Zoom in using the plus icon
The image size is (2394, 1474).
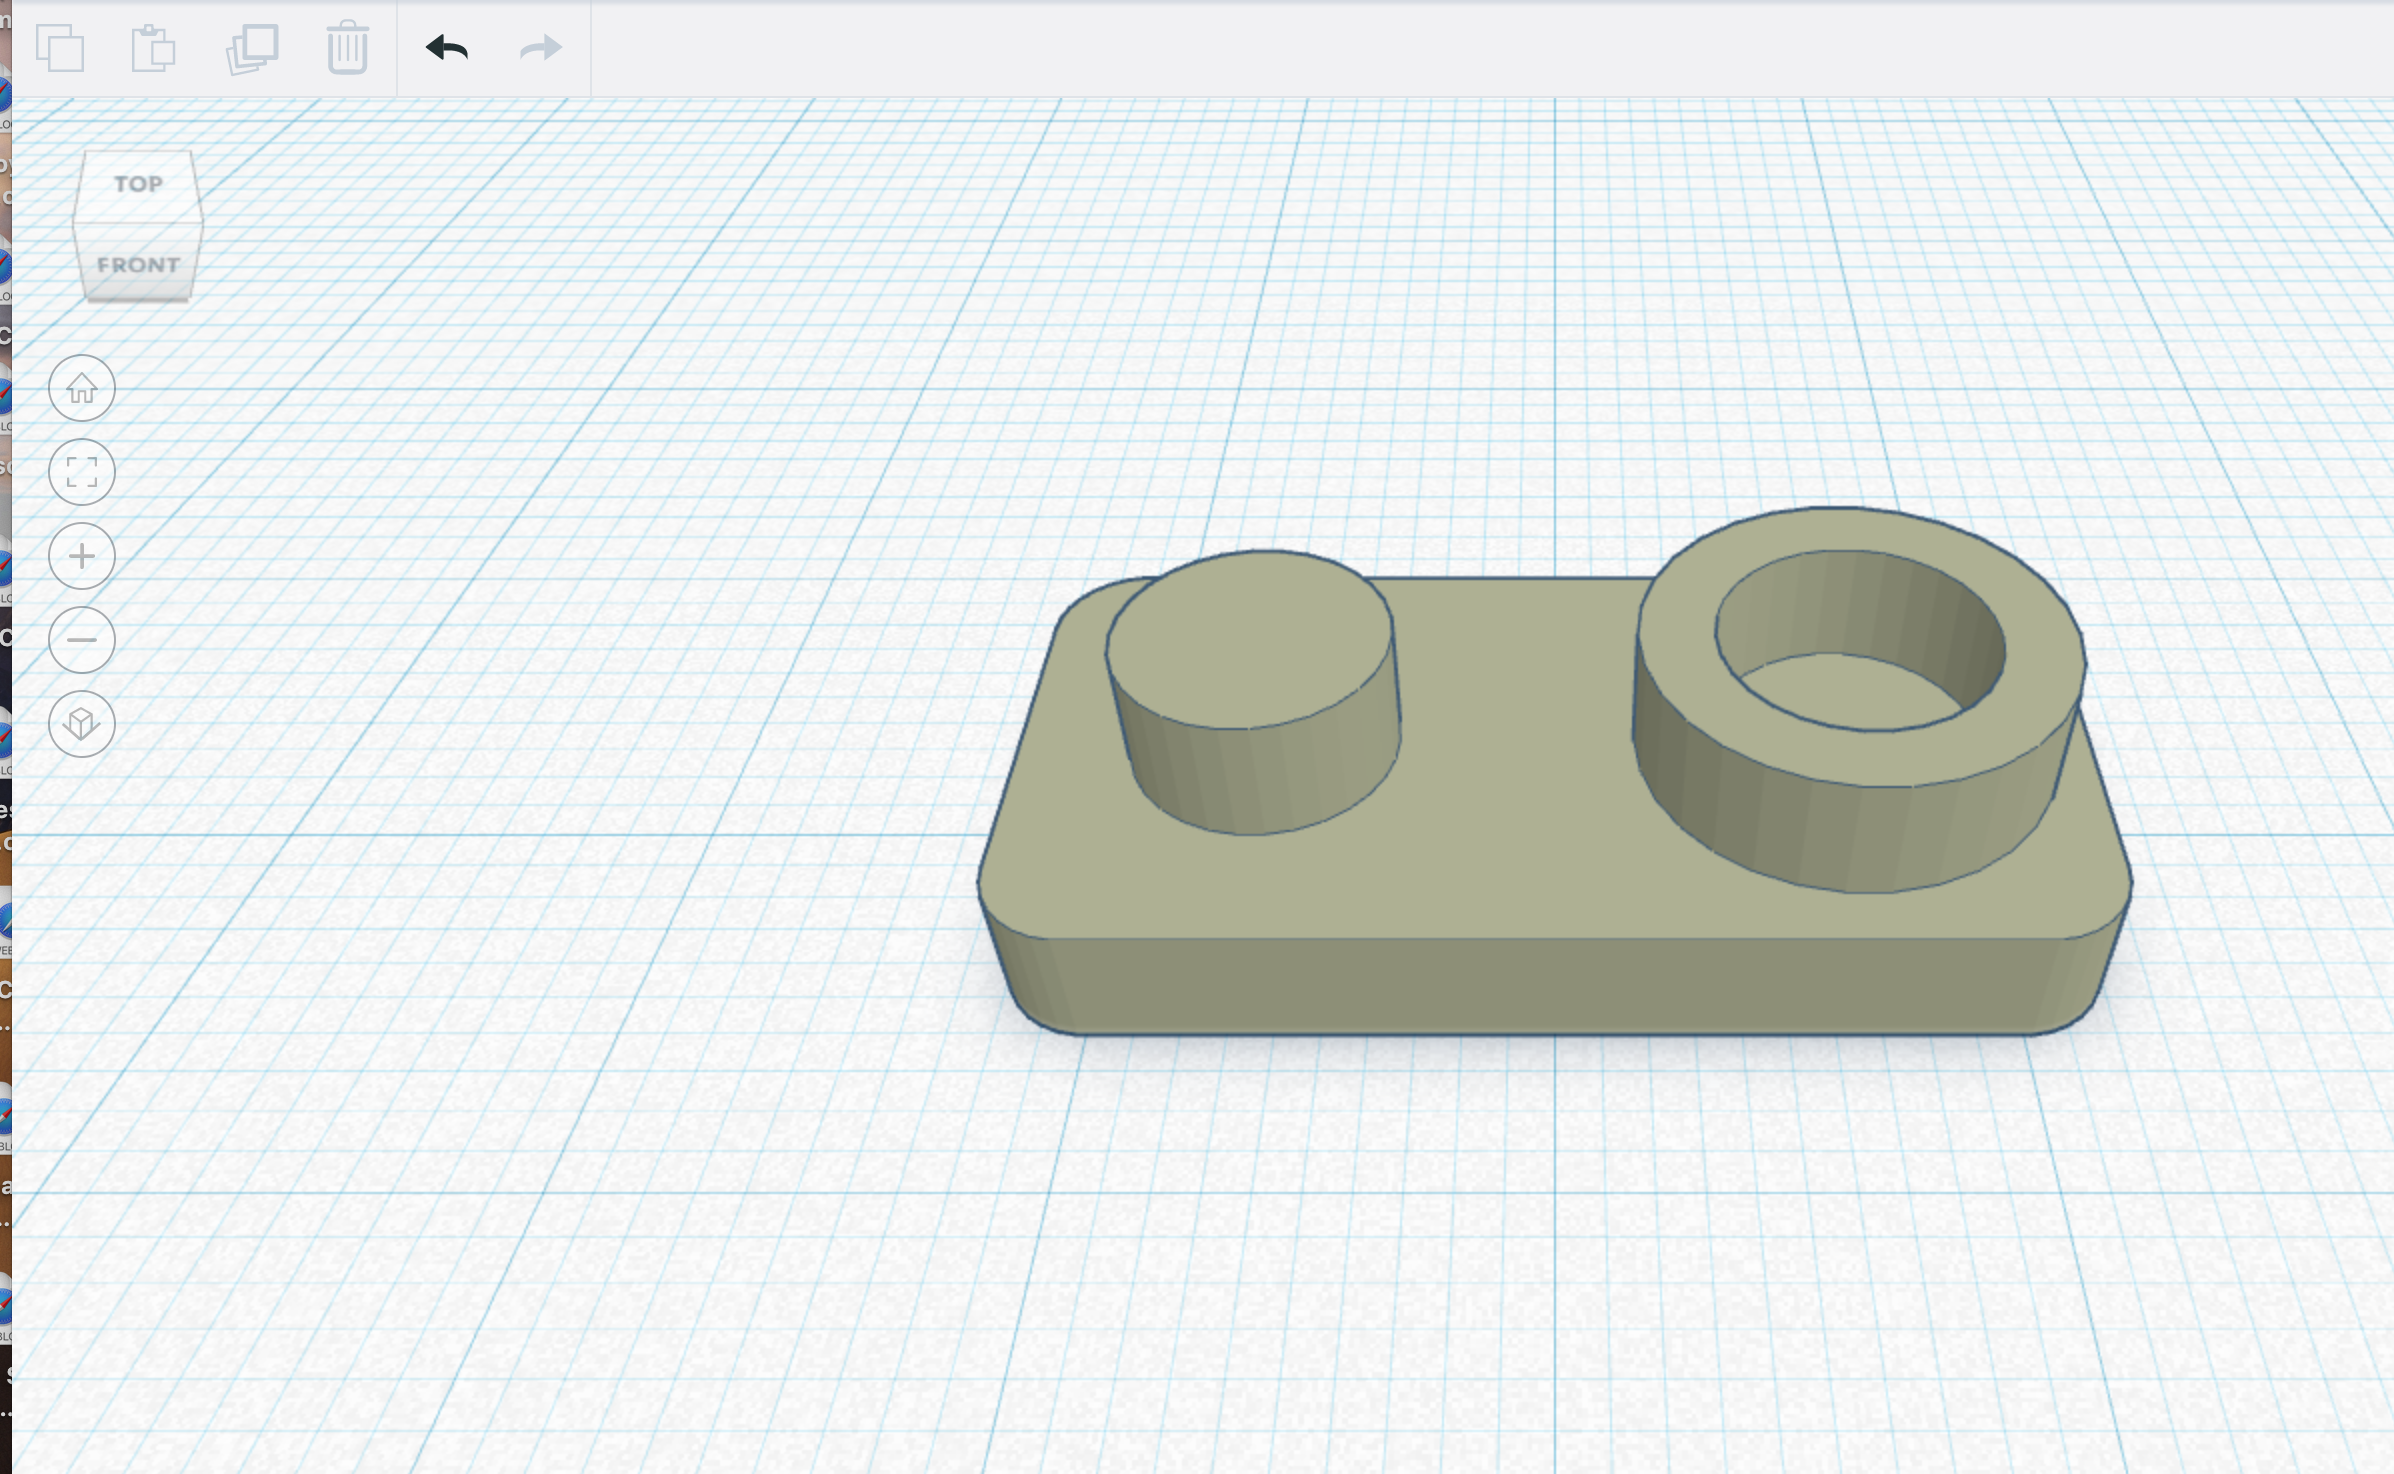(x=81, y=556)
